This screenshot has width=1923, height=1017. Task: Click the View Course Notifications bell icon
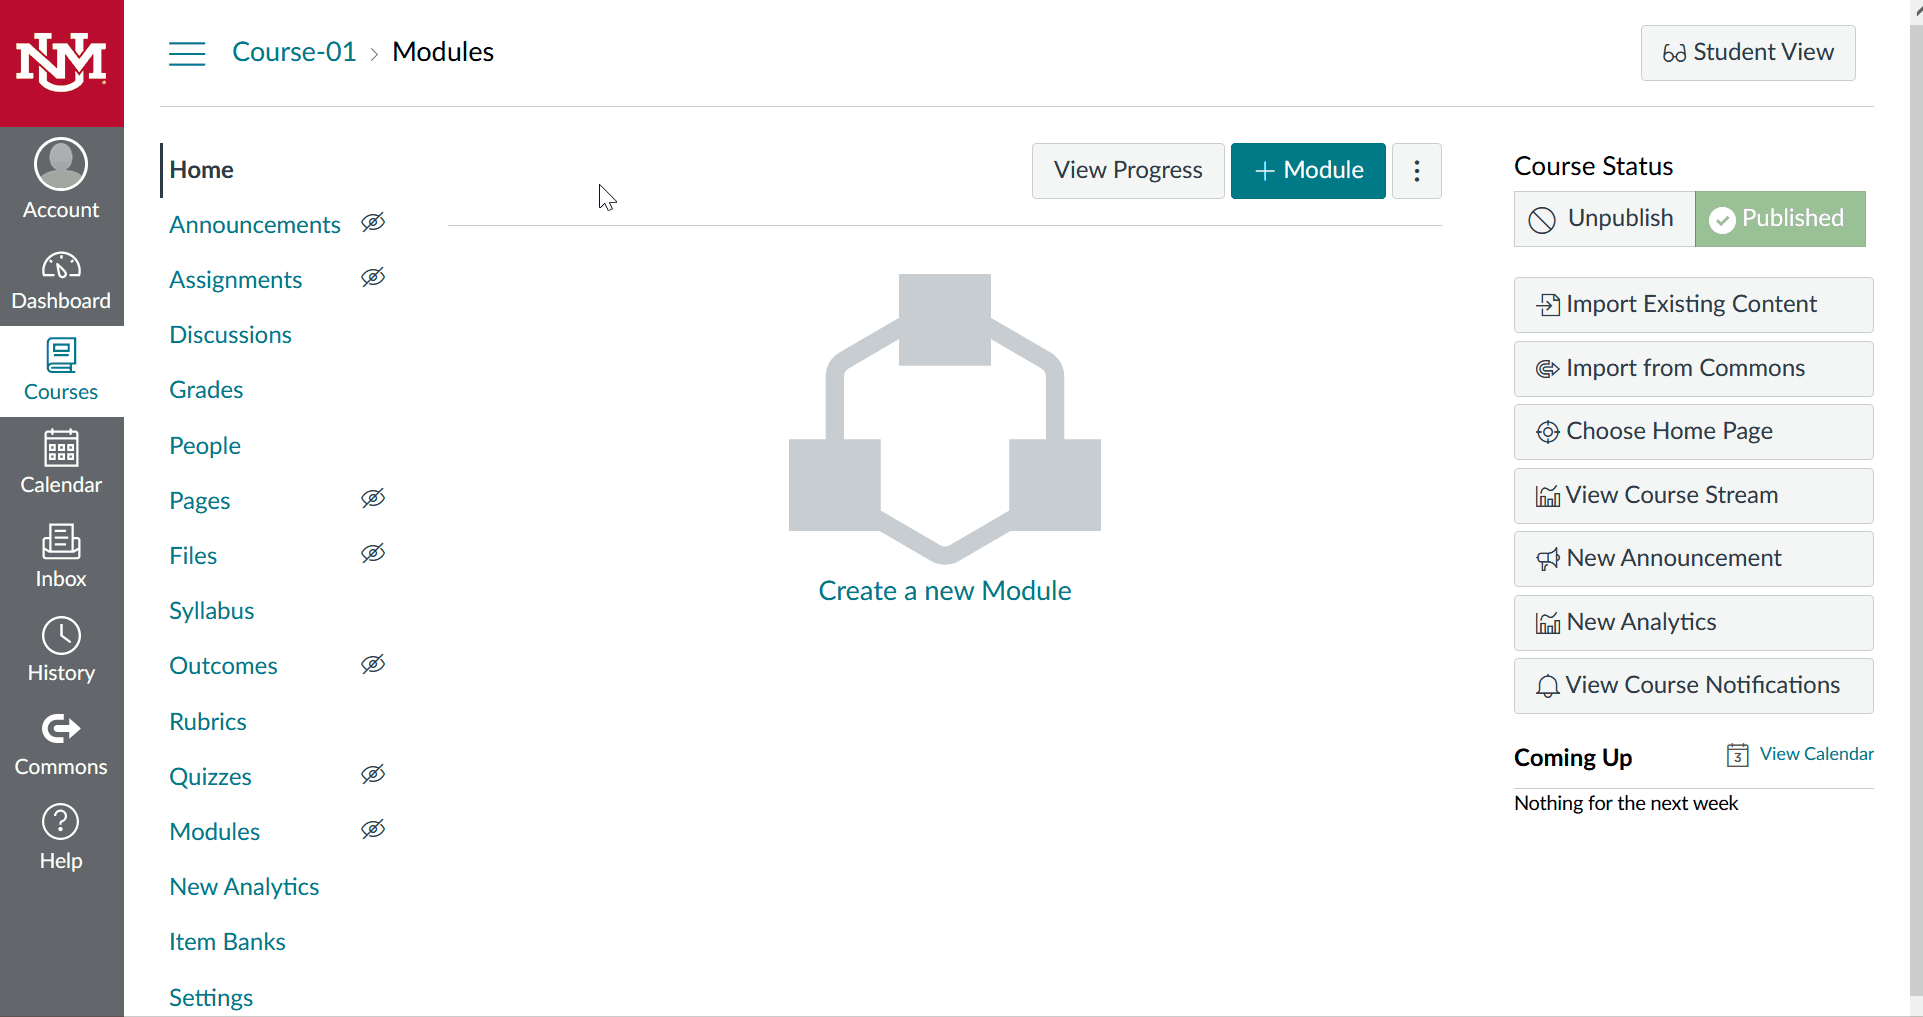coord(1548,686)
